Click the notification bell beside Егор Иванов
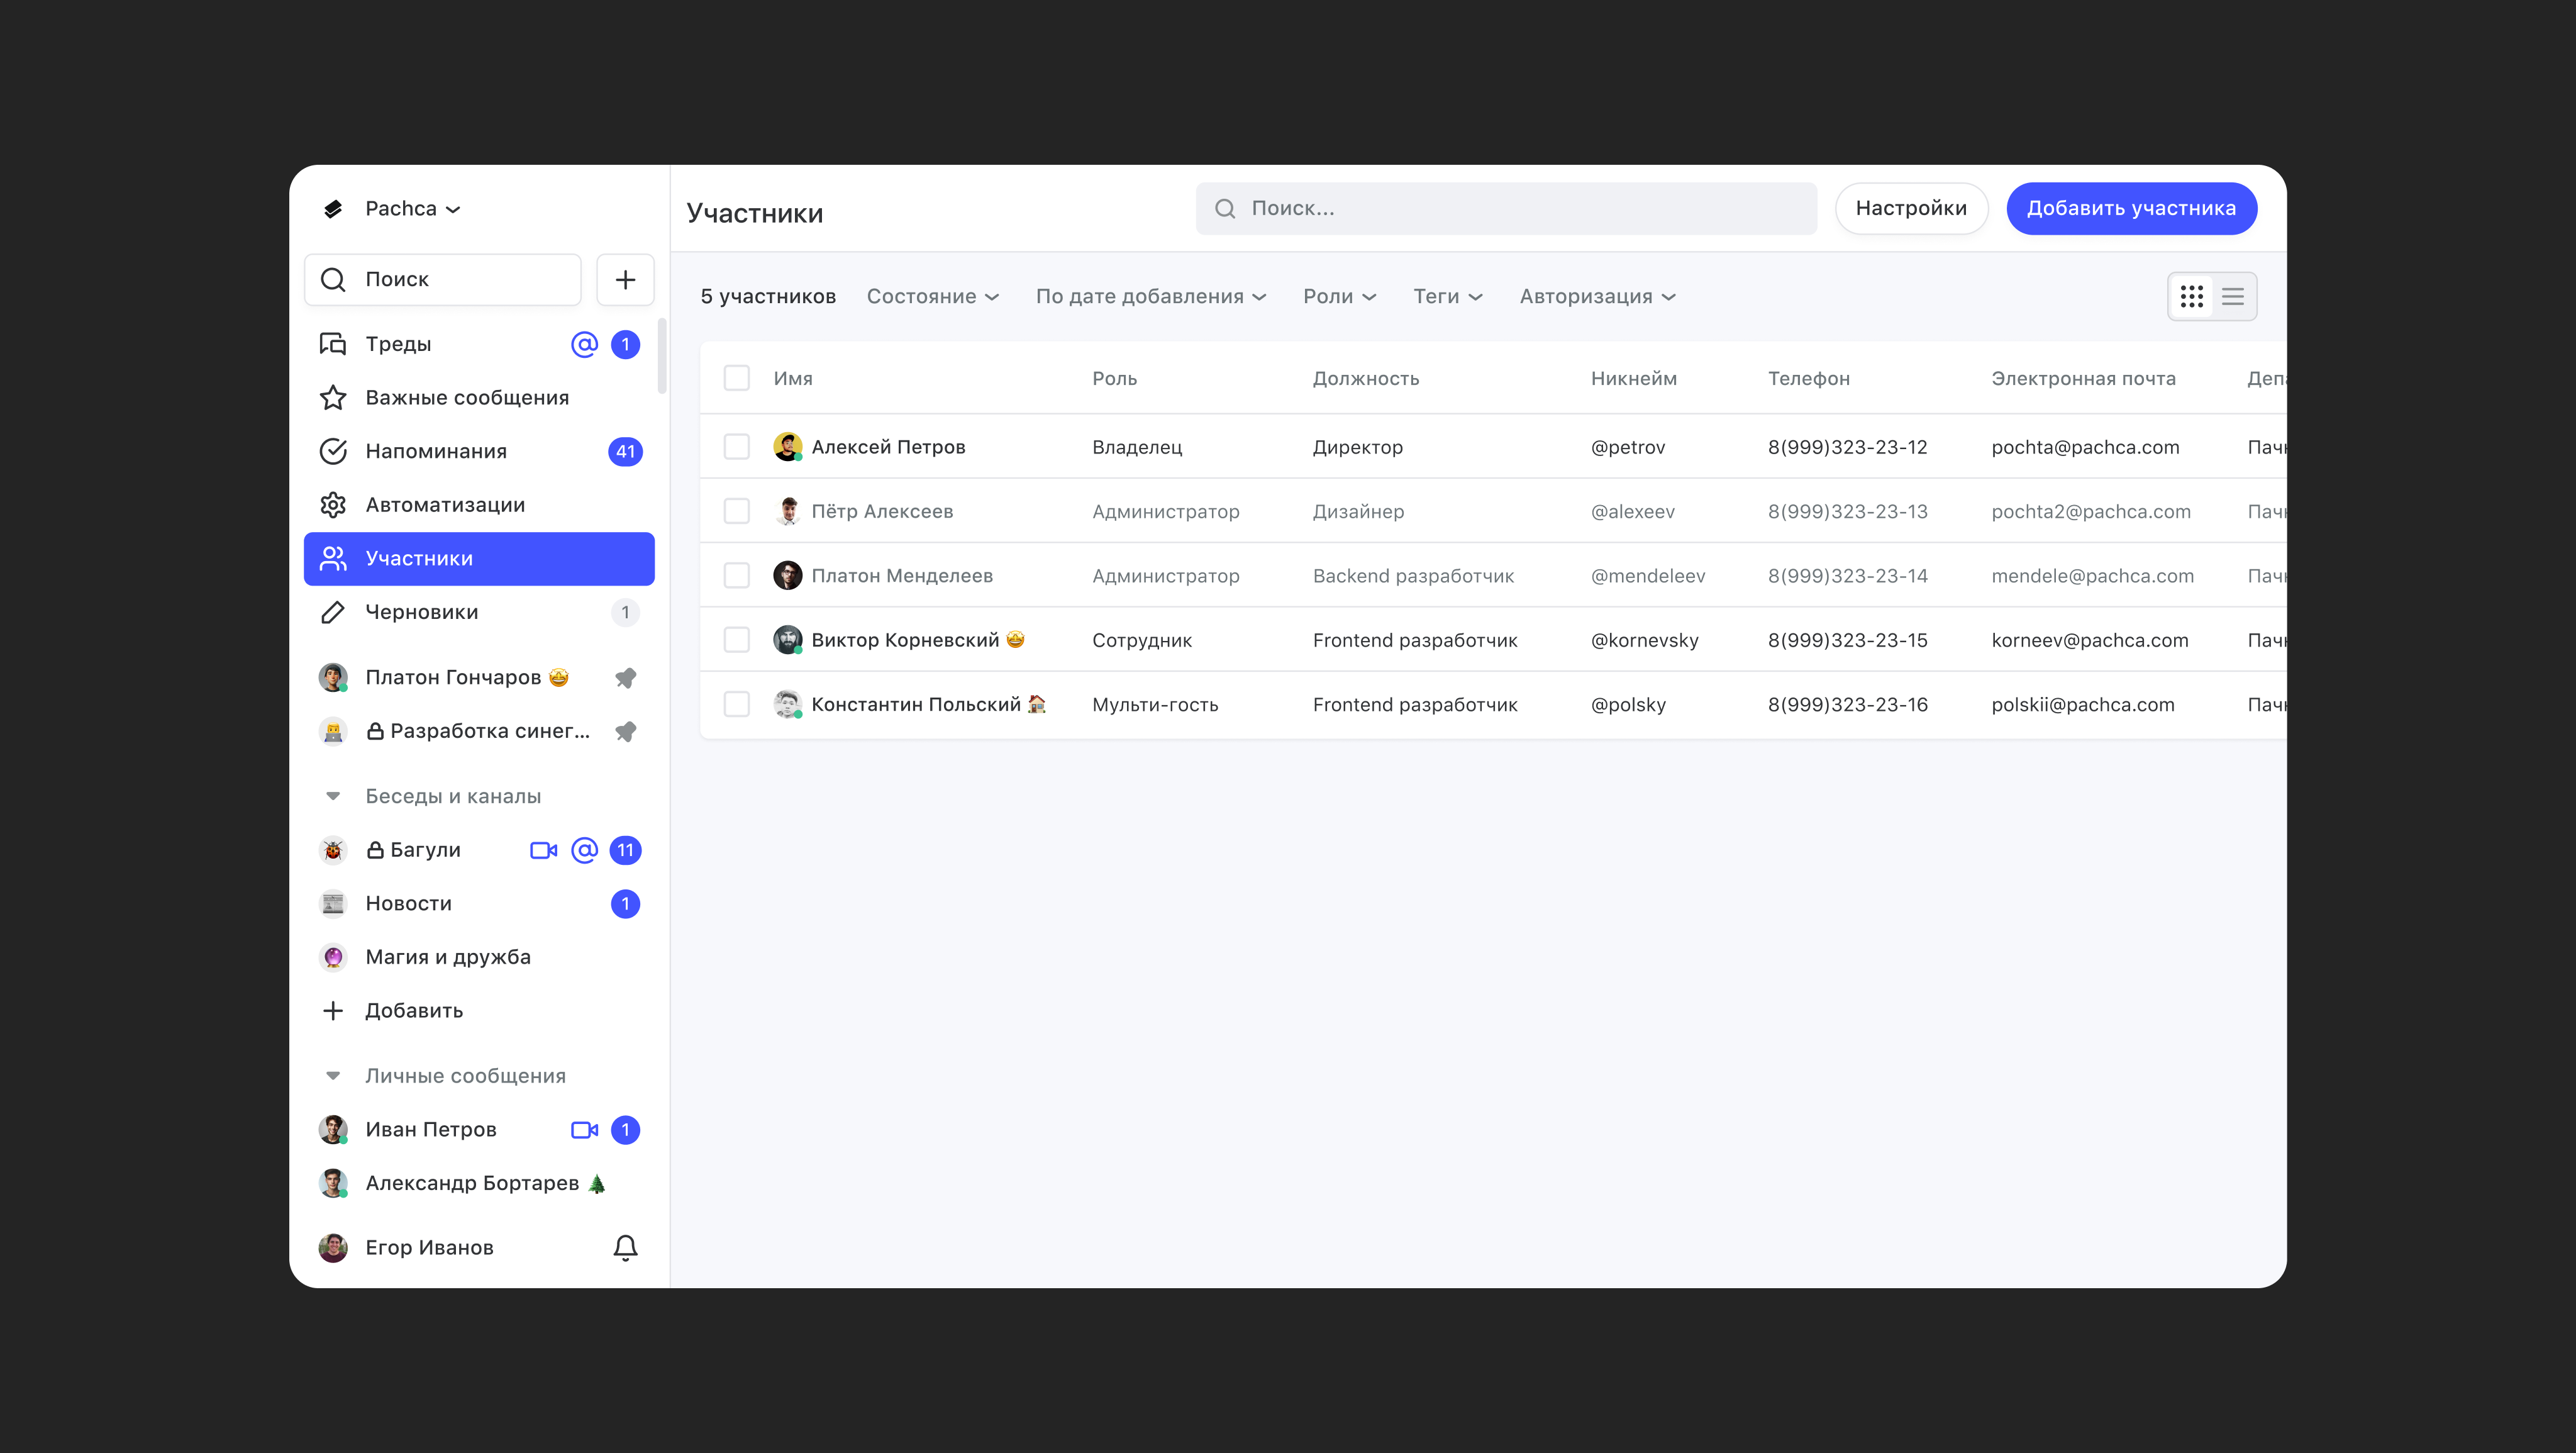The height and width of the screenshot is (1453, 2576). [x=625, y=1247]
